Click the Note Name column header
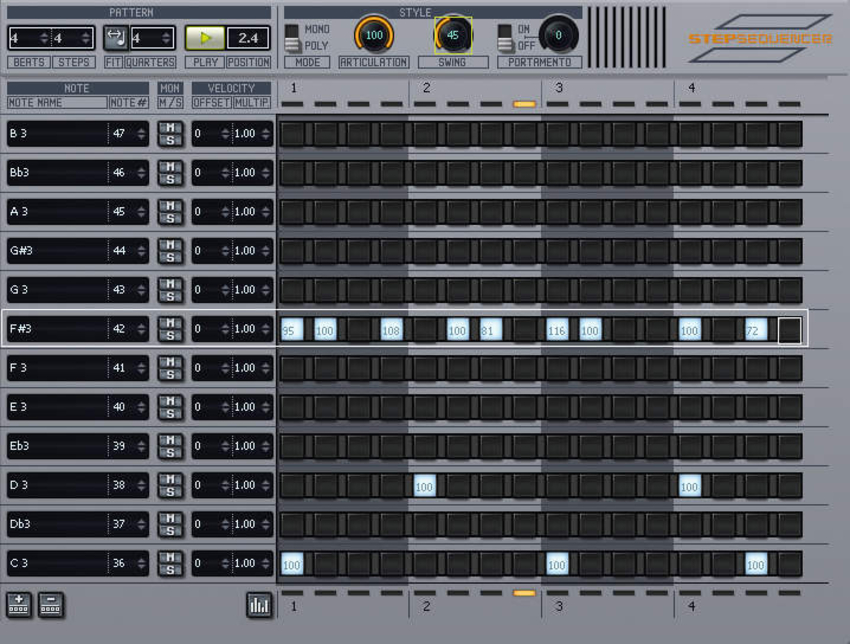 57,102
